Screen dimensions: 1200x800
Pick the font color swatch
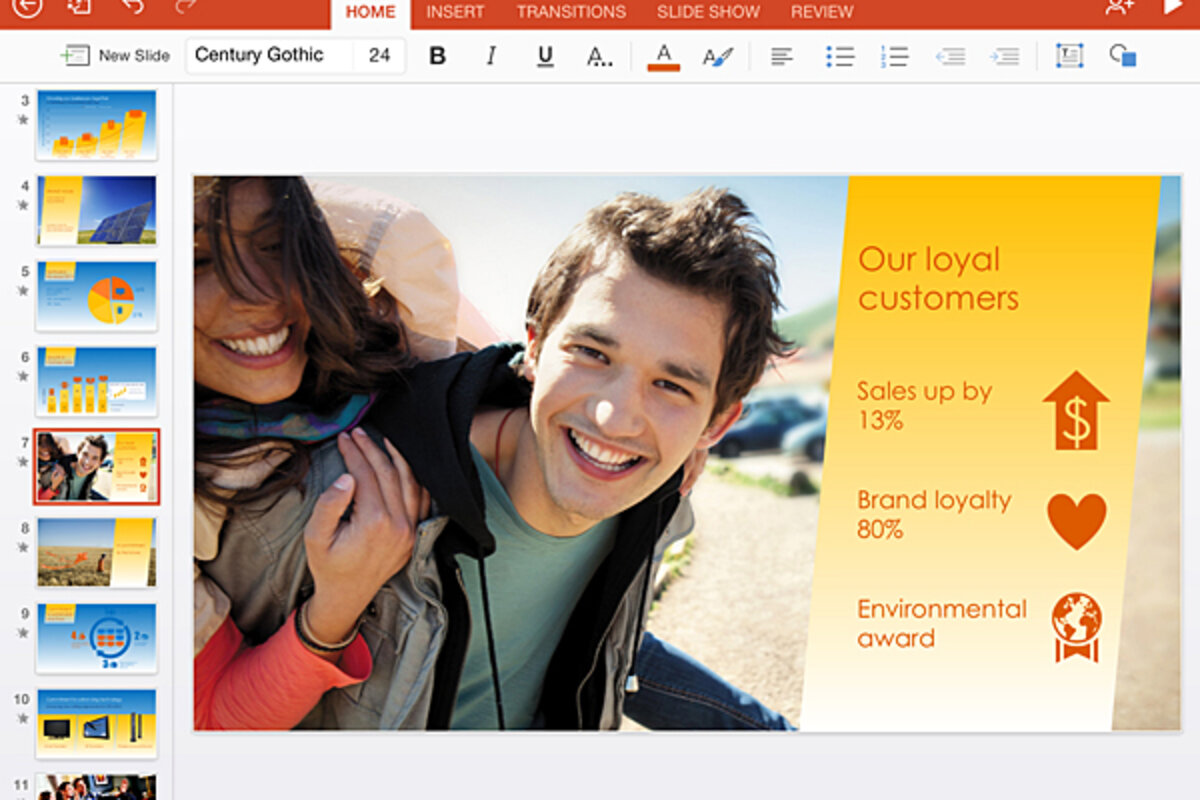click(x=664, y=56)
